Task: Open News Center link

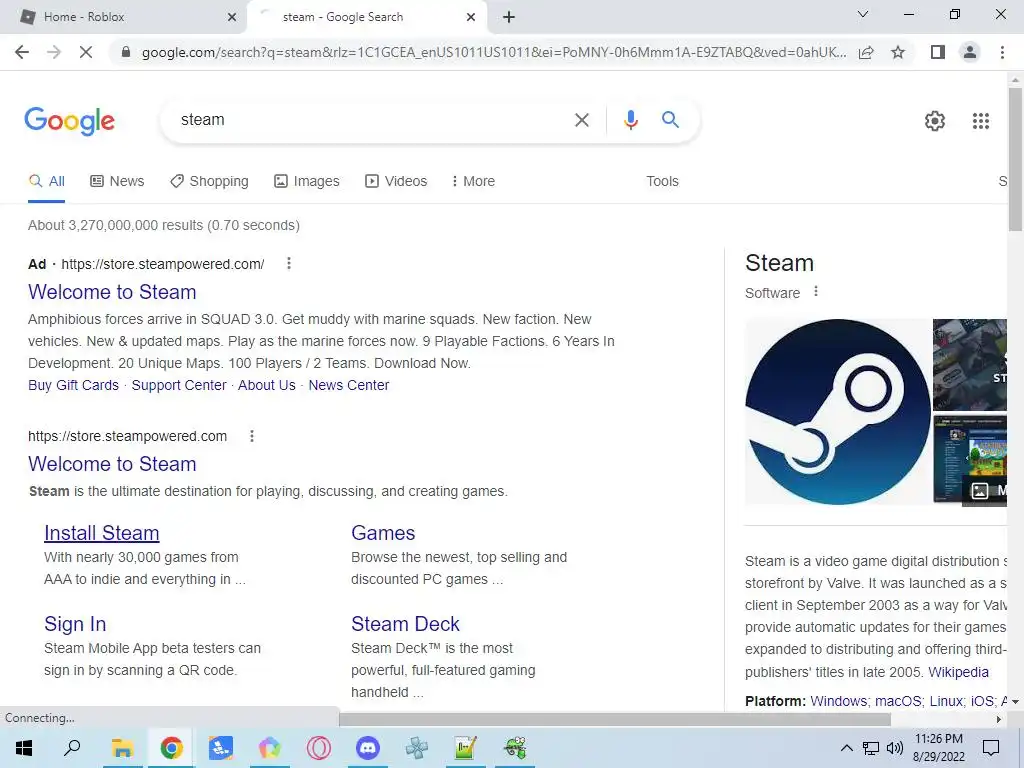Action: (x=349, y=385)
